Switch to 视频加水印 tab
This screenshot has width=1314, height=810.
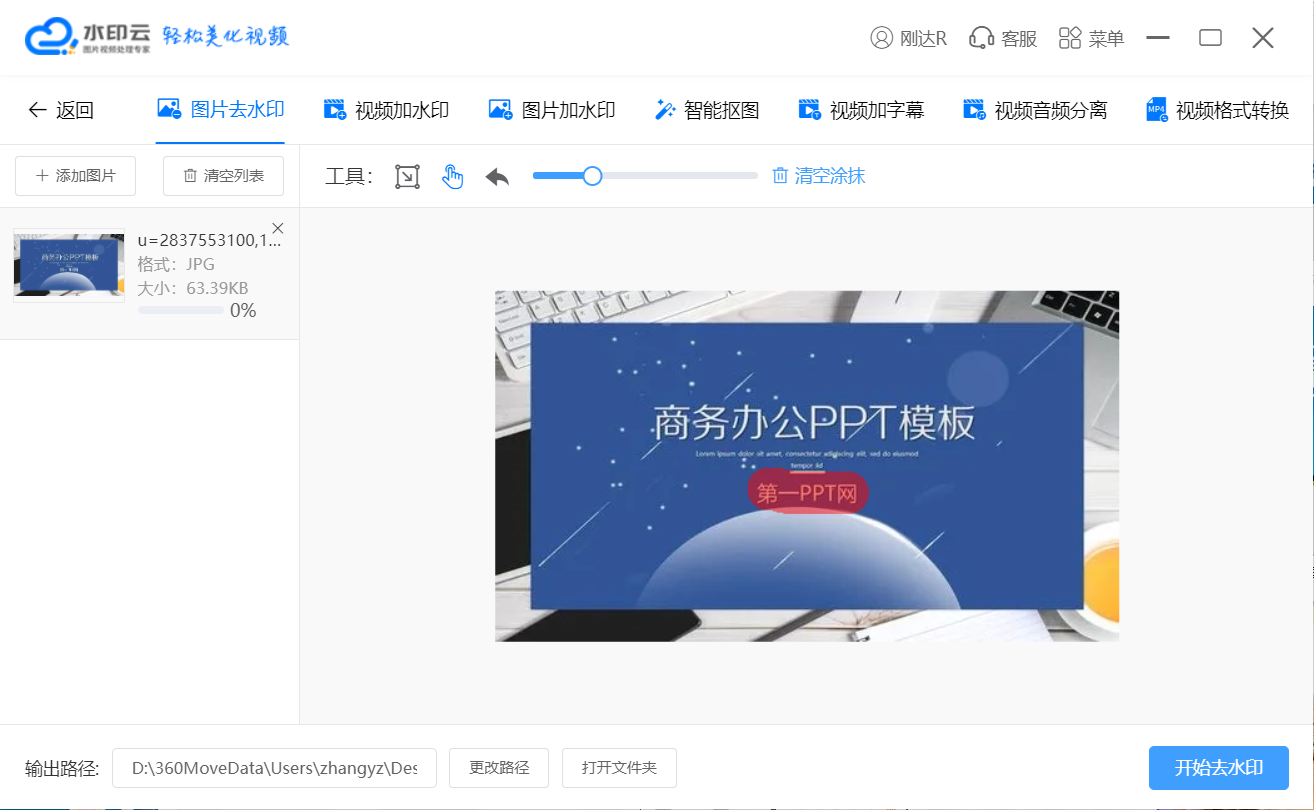point(386,110)
